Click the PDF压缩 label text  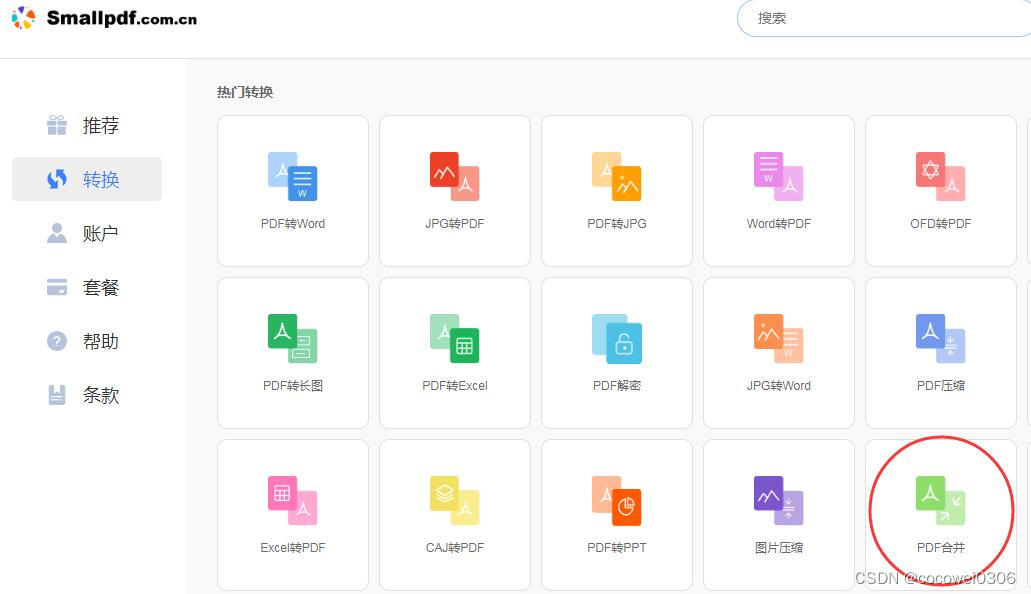pos(940,385)
